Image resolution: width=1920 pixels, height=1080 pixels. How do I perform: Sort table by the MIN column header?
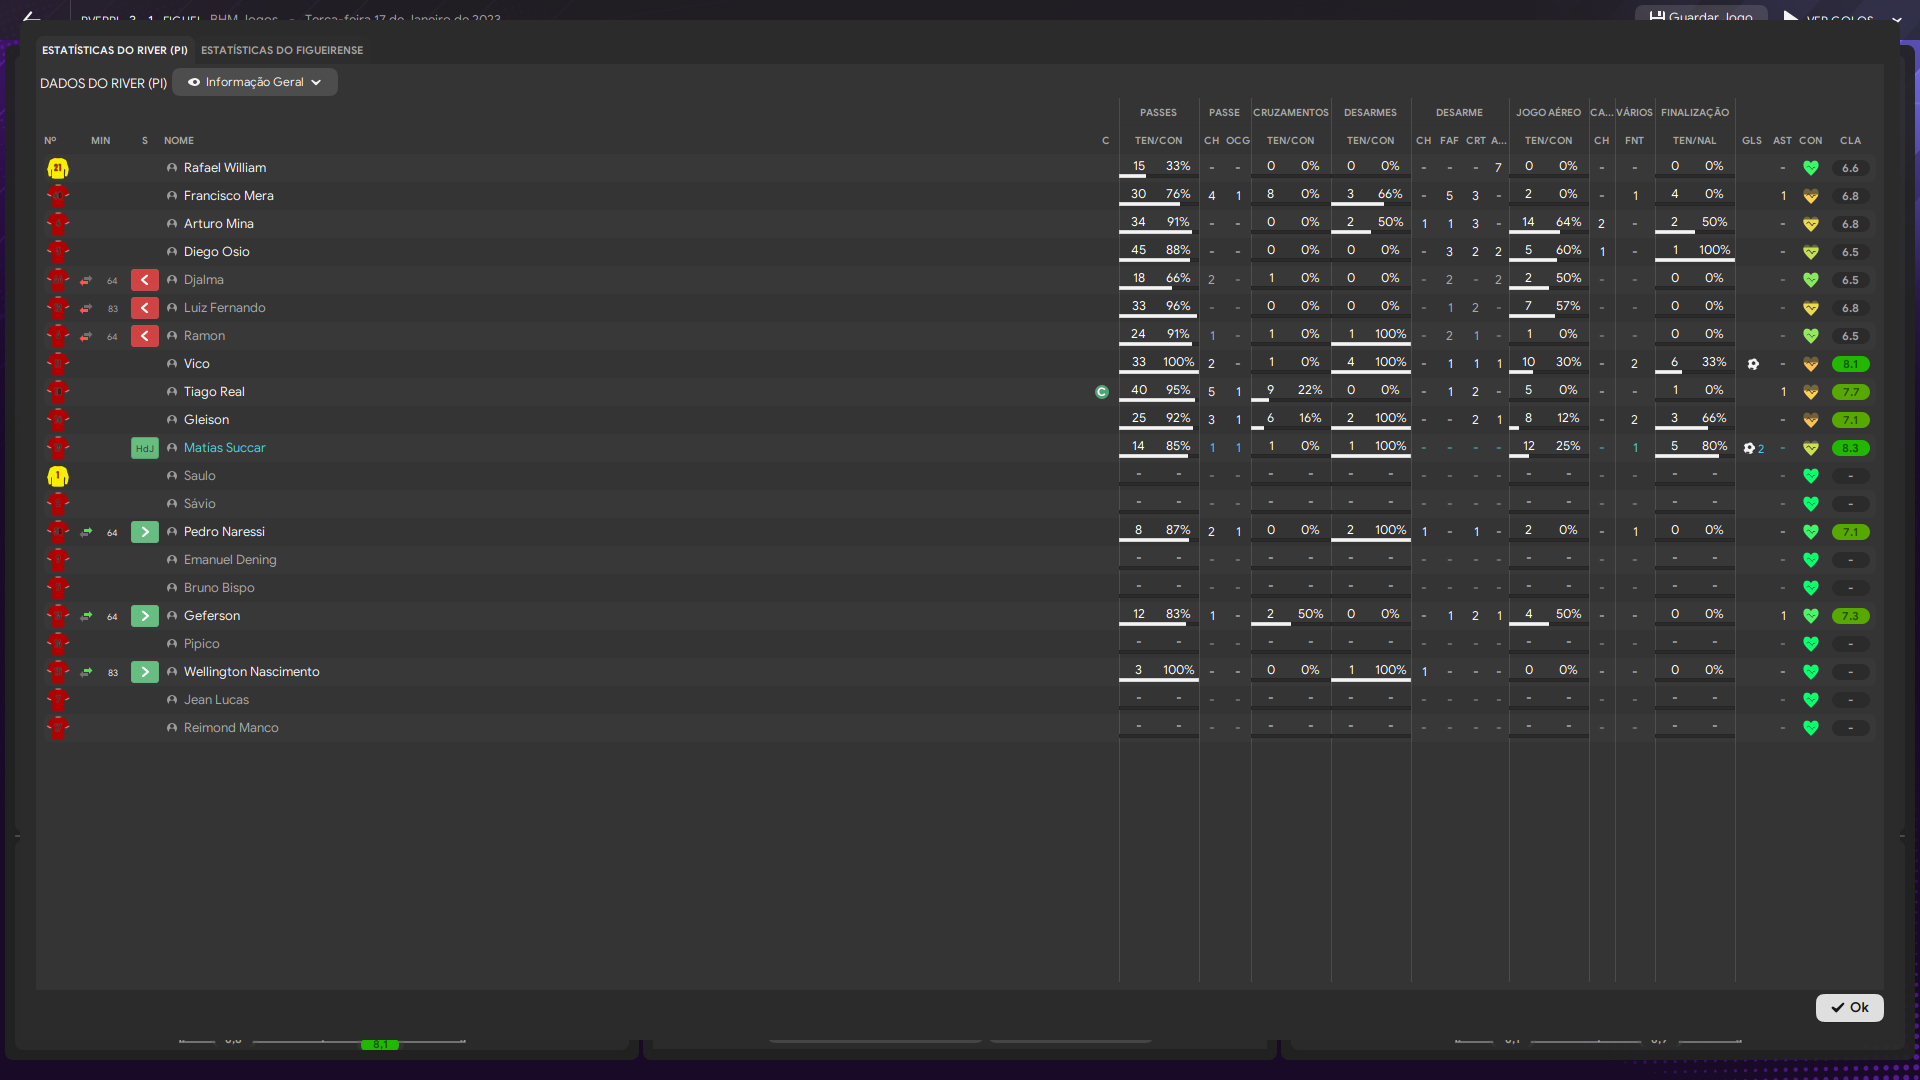pos(101,141)
